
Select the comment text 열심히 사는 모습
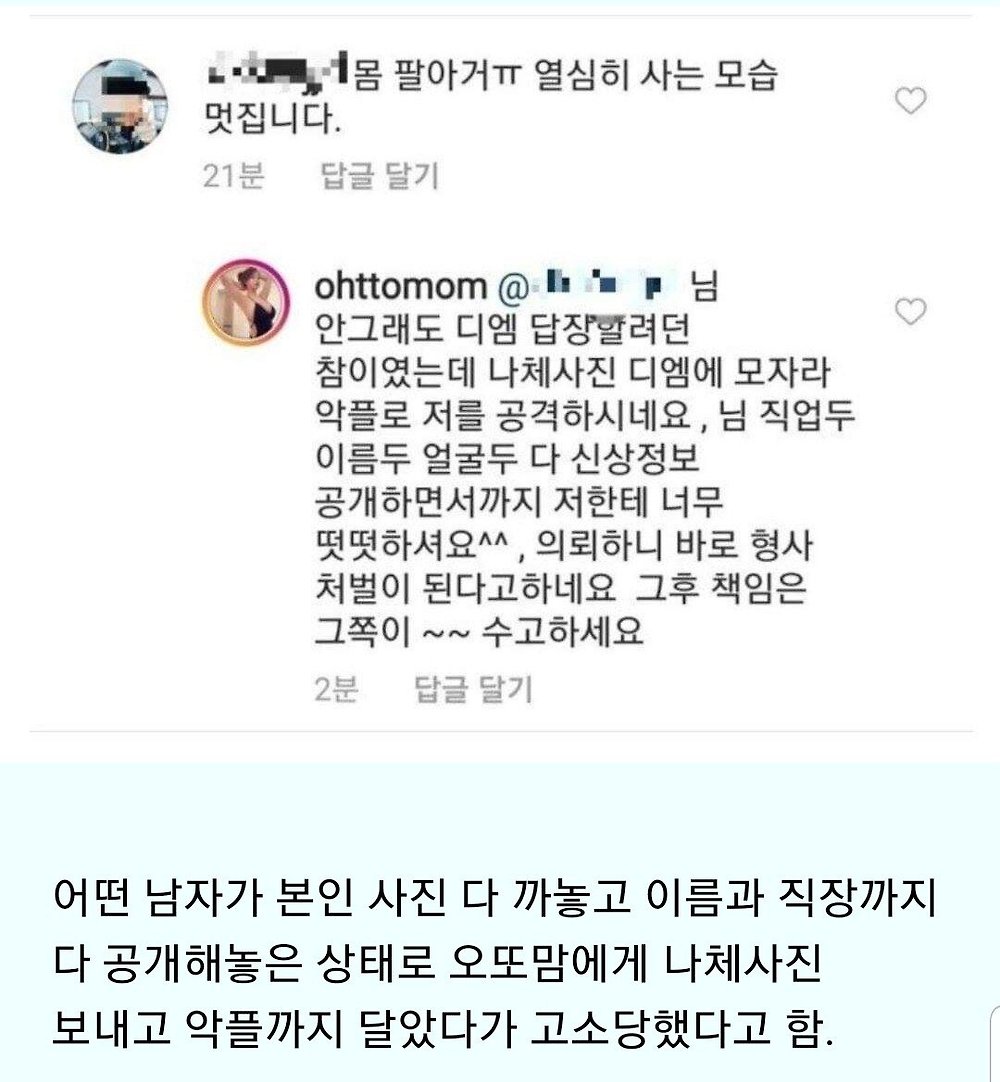tap(656, 75)
